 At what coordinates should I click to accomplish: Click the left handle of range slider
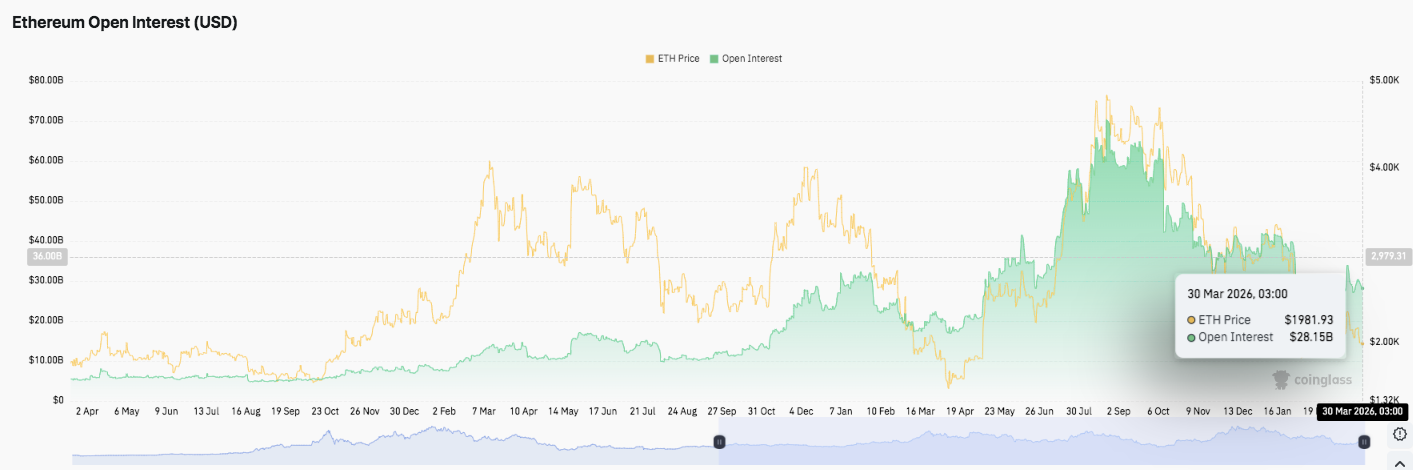point(719,442)
